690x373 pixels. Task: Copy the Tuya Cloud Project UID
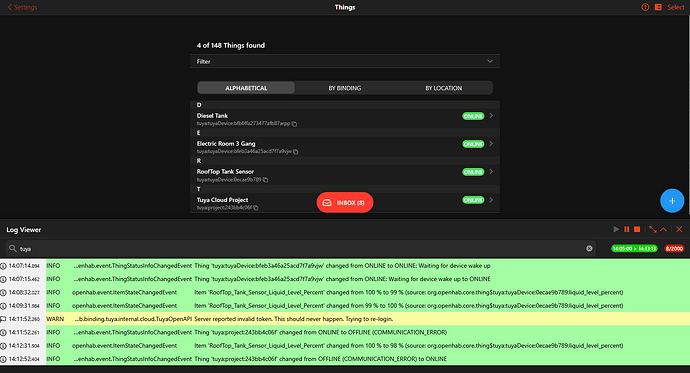point(256,208)
